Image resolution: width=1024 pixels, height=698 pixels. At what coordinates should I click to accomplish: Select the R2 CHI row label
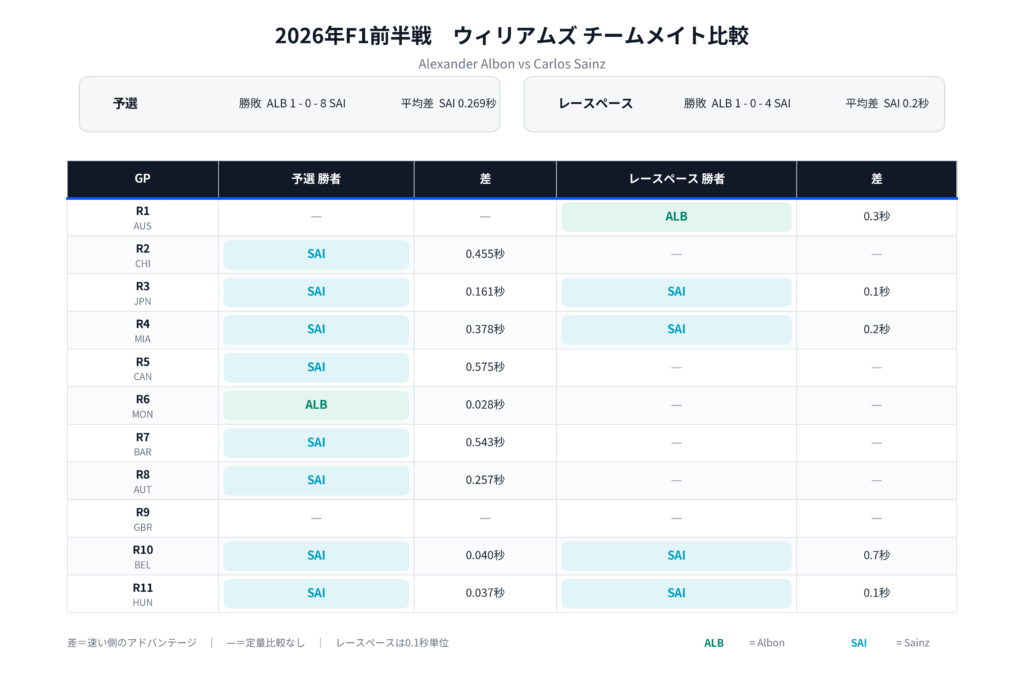click(142, 255)
